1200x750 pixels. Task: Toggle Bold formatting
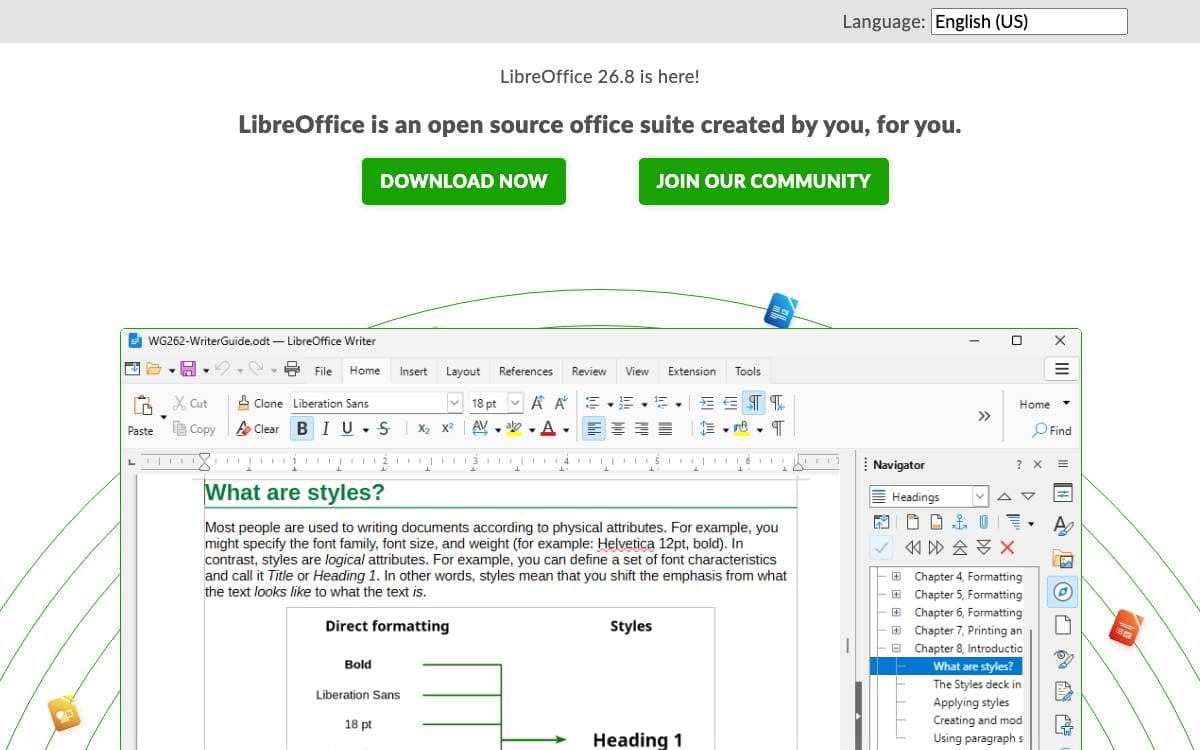303,429
